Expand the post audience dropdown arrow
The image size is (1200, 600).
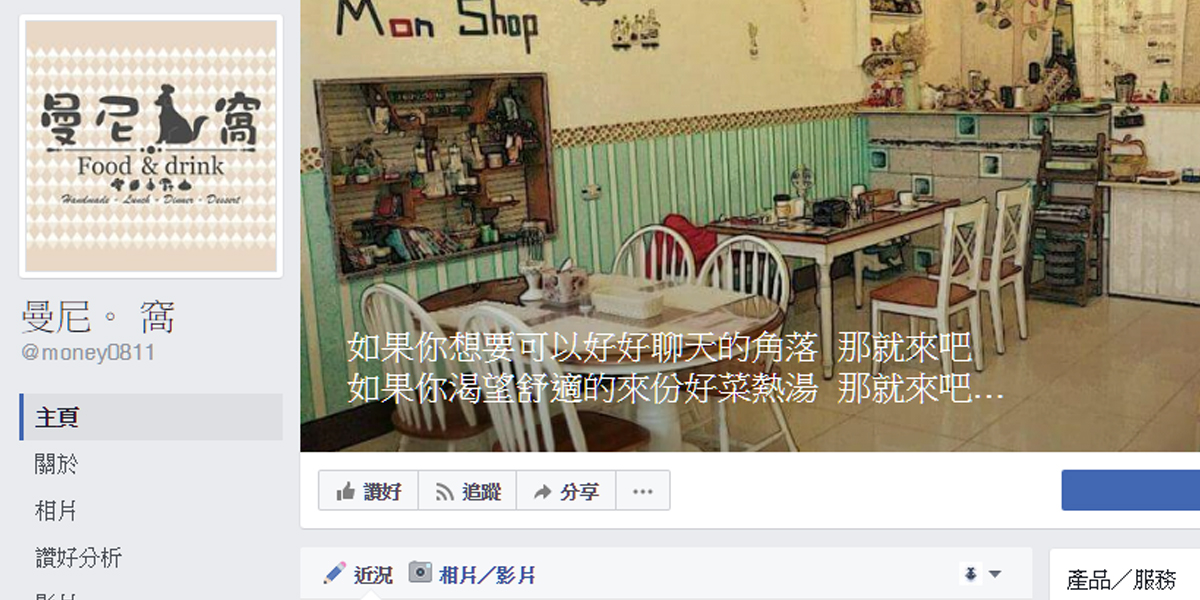click(995, 574)
